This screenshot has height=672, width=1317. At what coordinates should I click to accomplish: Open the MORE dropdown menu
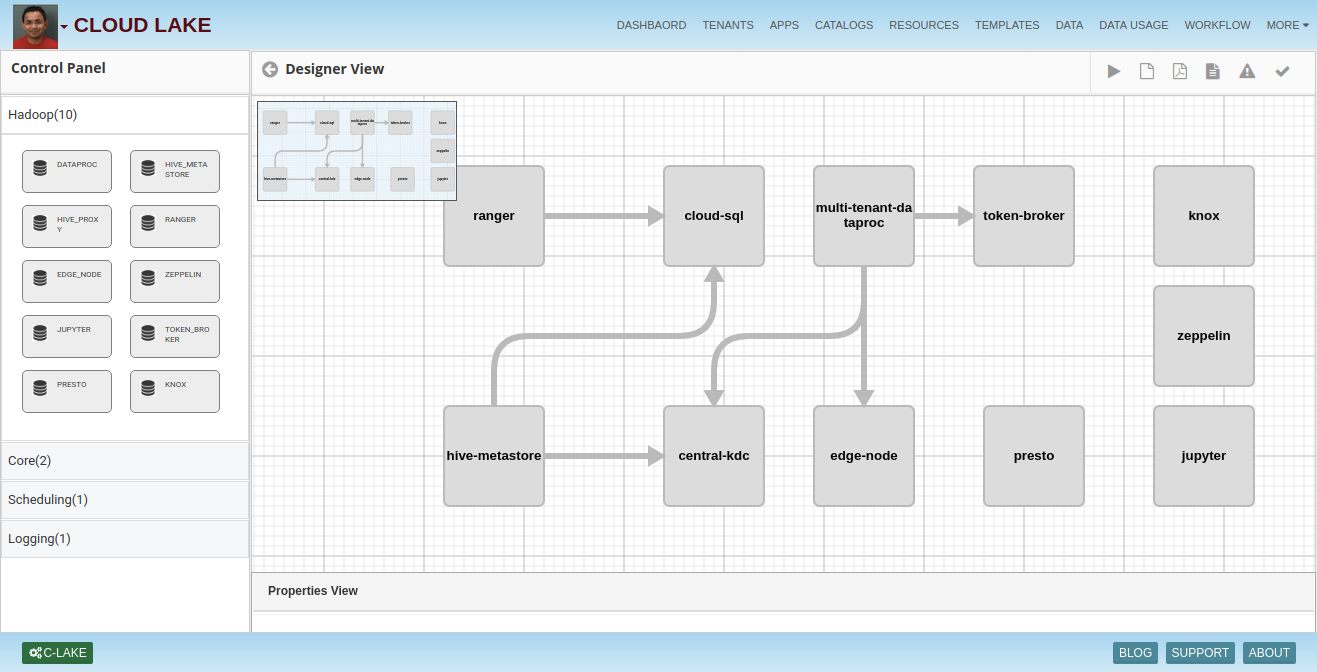click(x=1287, y=25)
